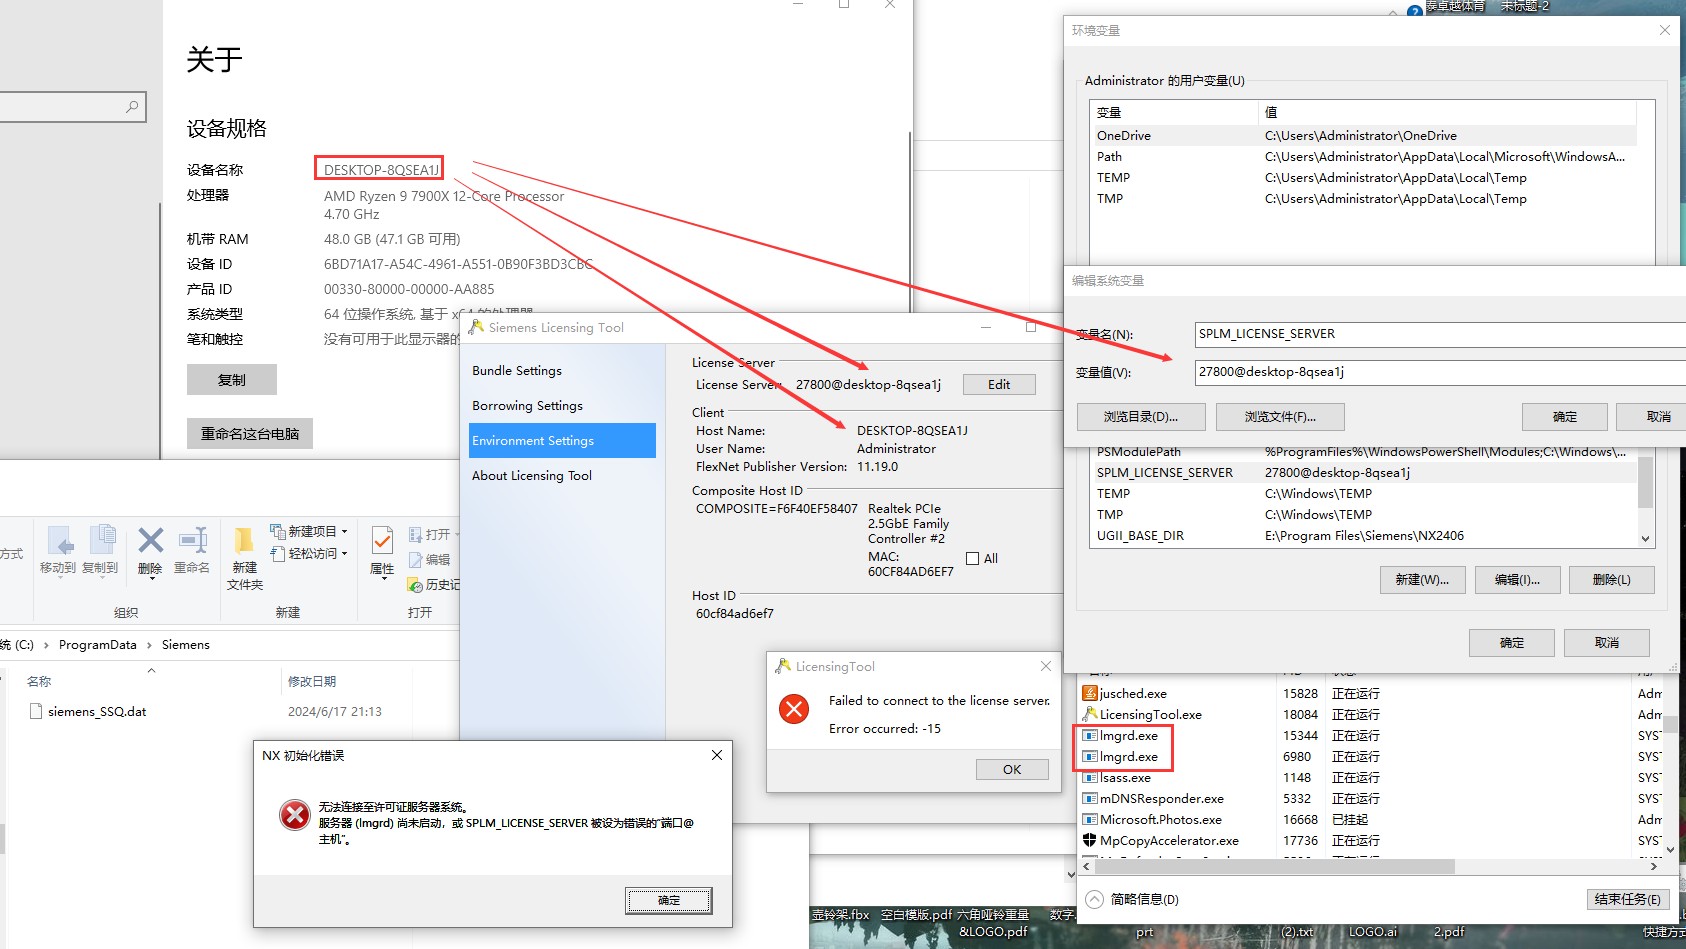Click 新建(W)... in system variables

click(x=1422, y=580)
